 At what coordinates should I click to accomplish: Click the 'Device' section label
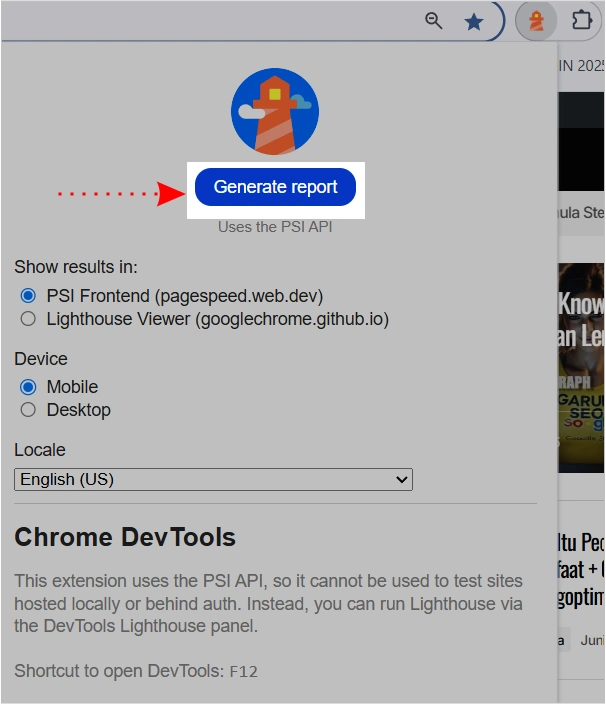(41, 359)
